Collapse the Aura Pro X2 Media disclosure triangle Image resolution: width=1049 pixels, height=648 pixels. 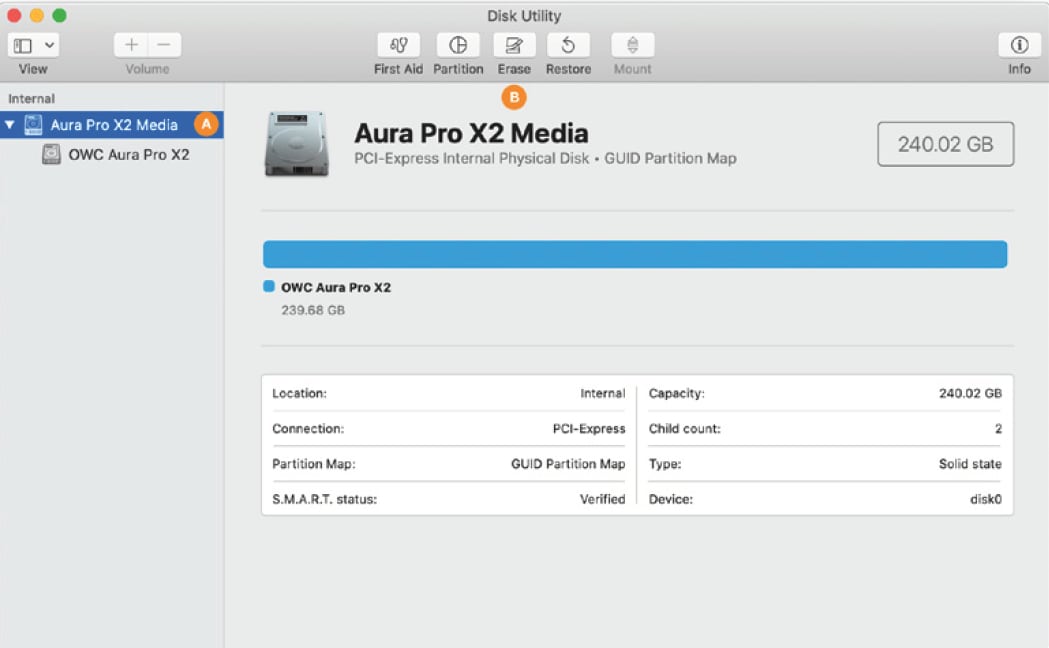coord(10,125)
